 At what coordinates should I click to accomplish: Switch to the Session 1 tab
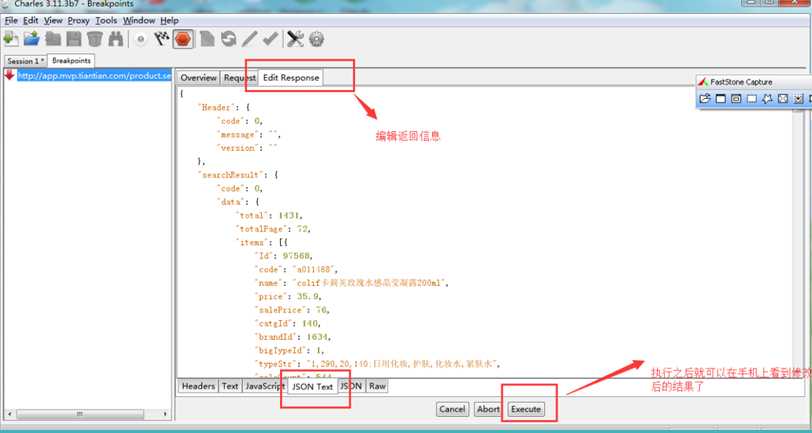click(x=25, y=61)
